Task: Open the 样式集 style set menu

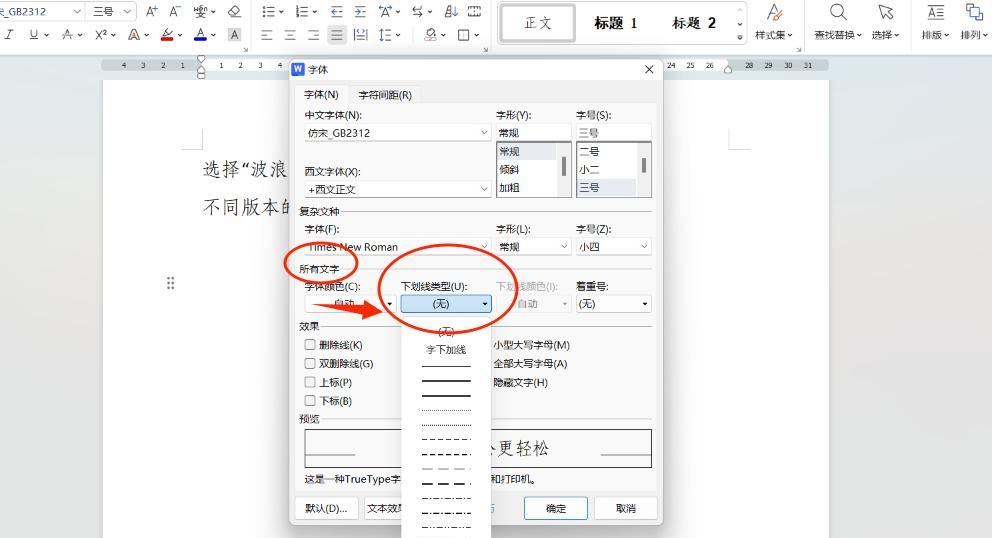Action: pos(774,22)
